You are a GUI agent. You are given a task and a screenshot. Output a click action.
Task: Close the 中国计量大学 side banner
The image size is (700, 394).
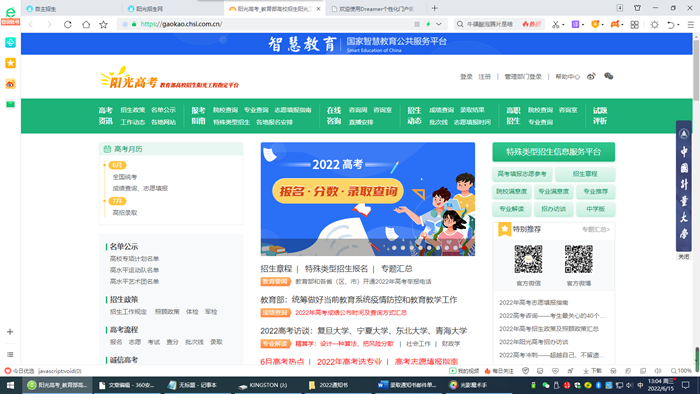coord(684,257)
